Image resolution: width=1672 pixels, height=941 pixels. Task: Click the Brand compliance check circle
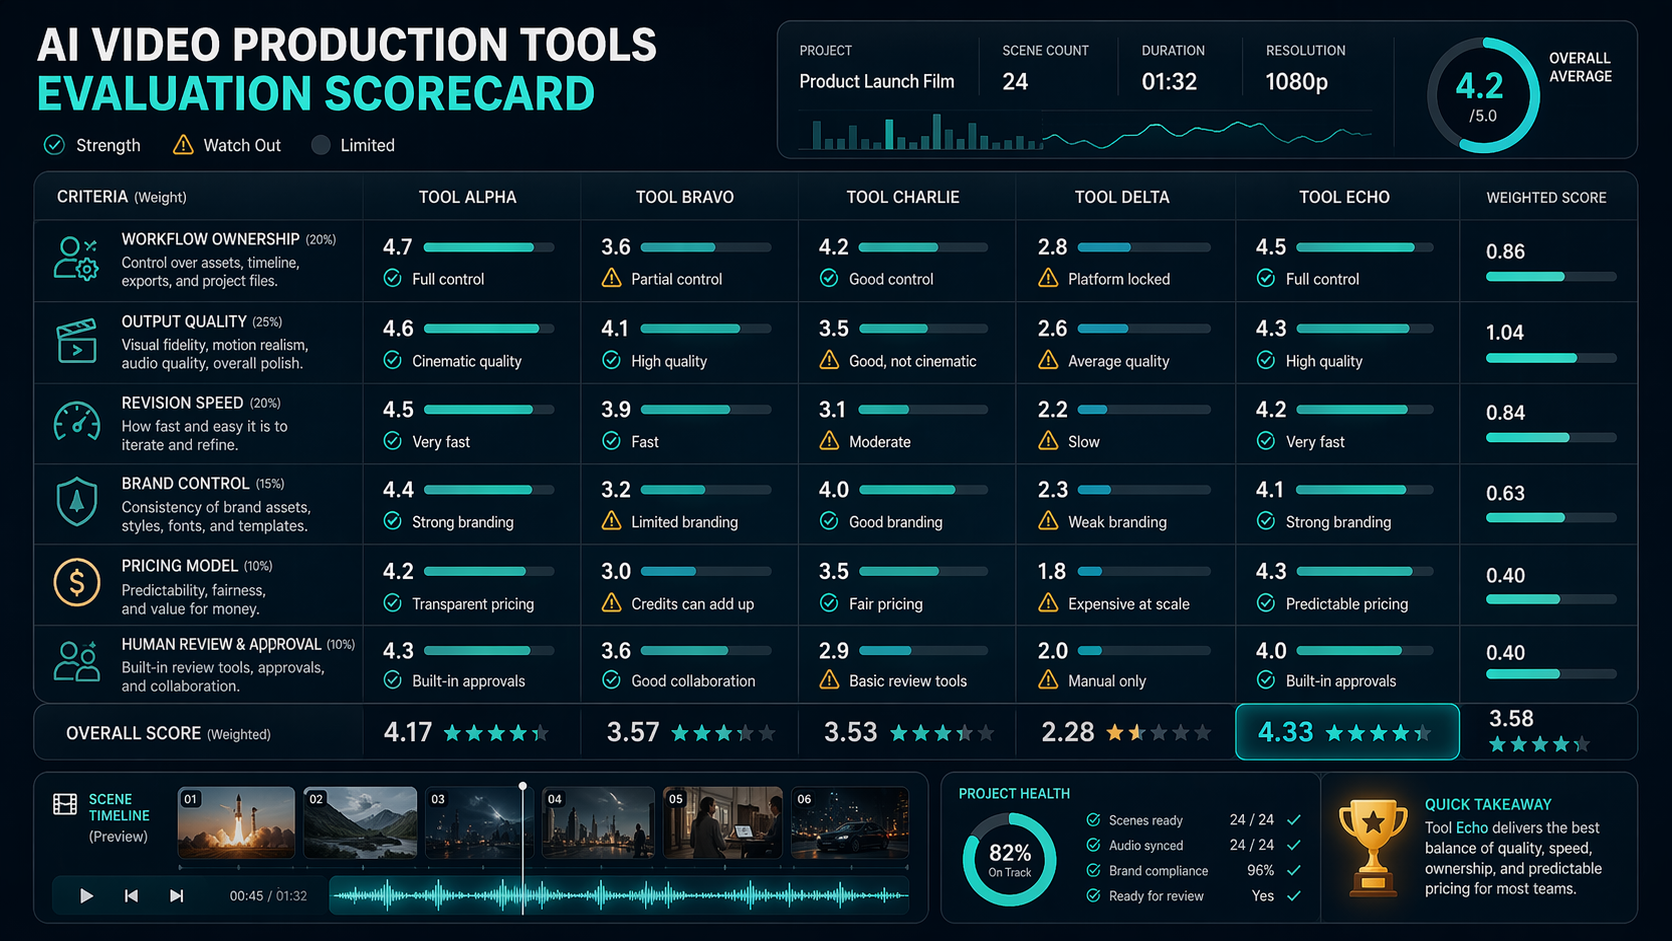pyautogui.click(x=1093, y=870)
